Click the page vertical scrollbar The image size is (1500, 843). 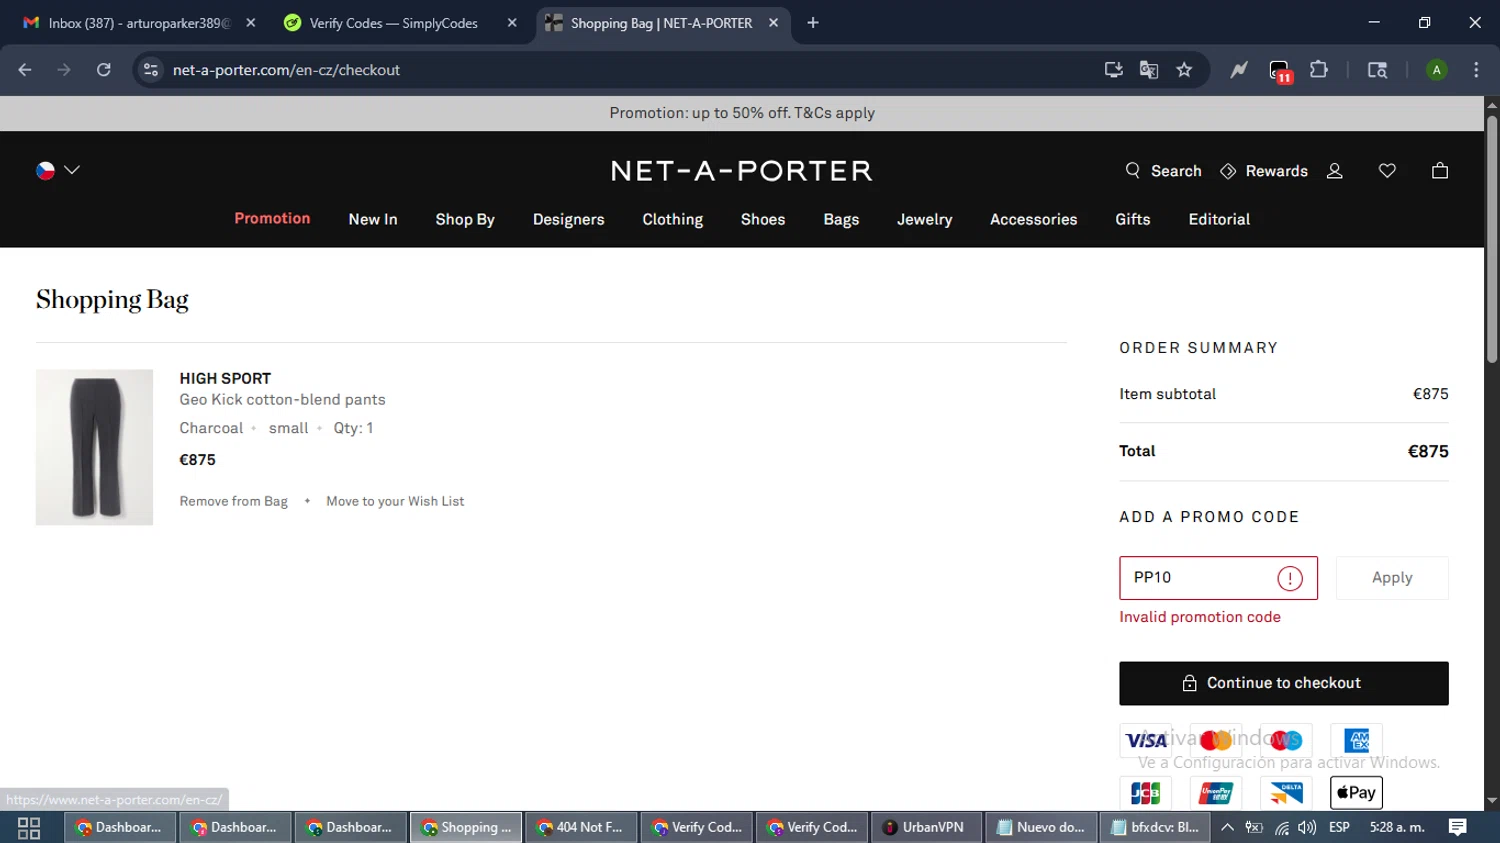(1492, 240)
